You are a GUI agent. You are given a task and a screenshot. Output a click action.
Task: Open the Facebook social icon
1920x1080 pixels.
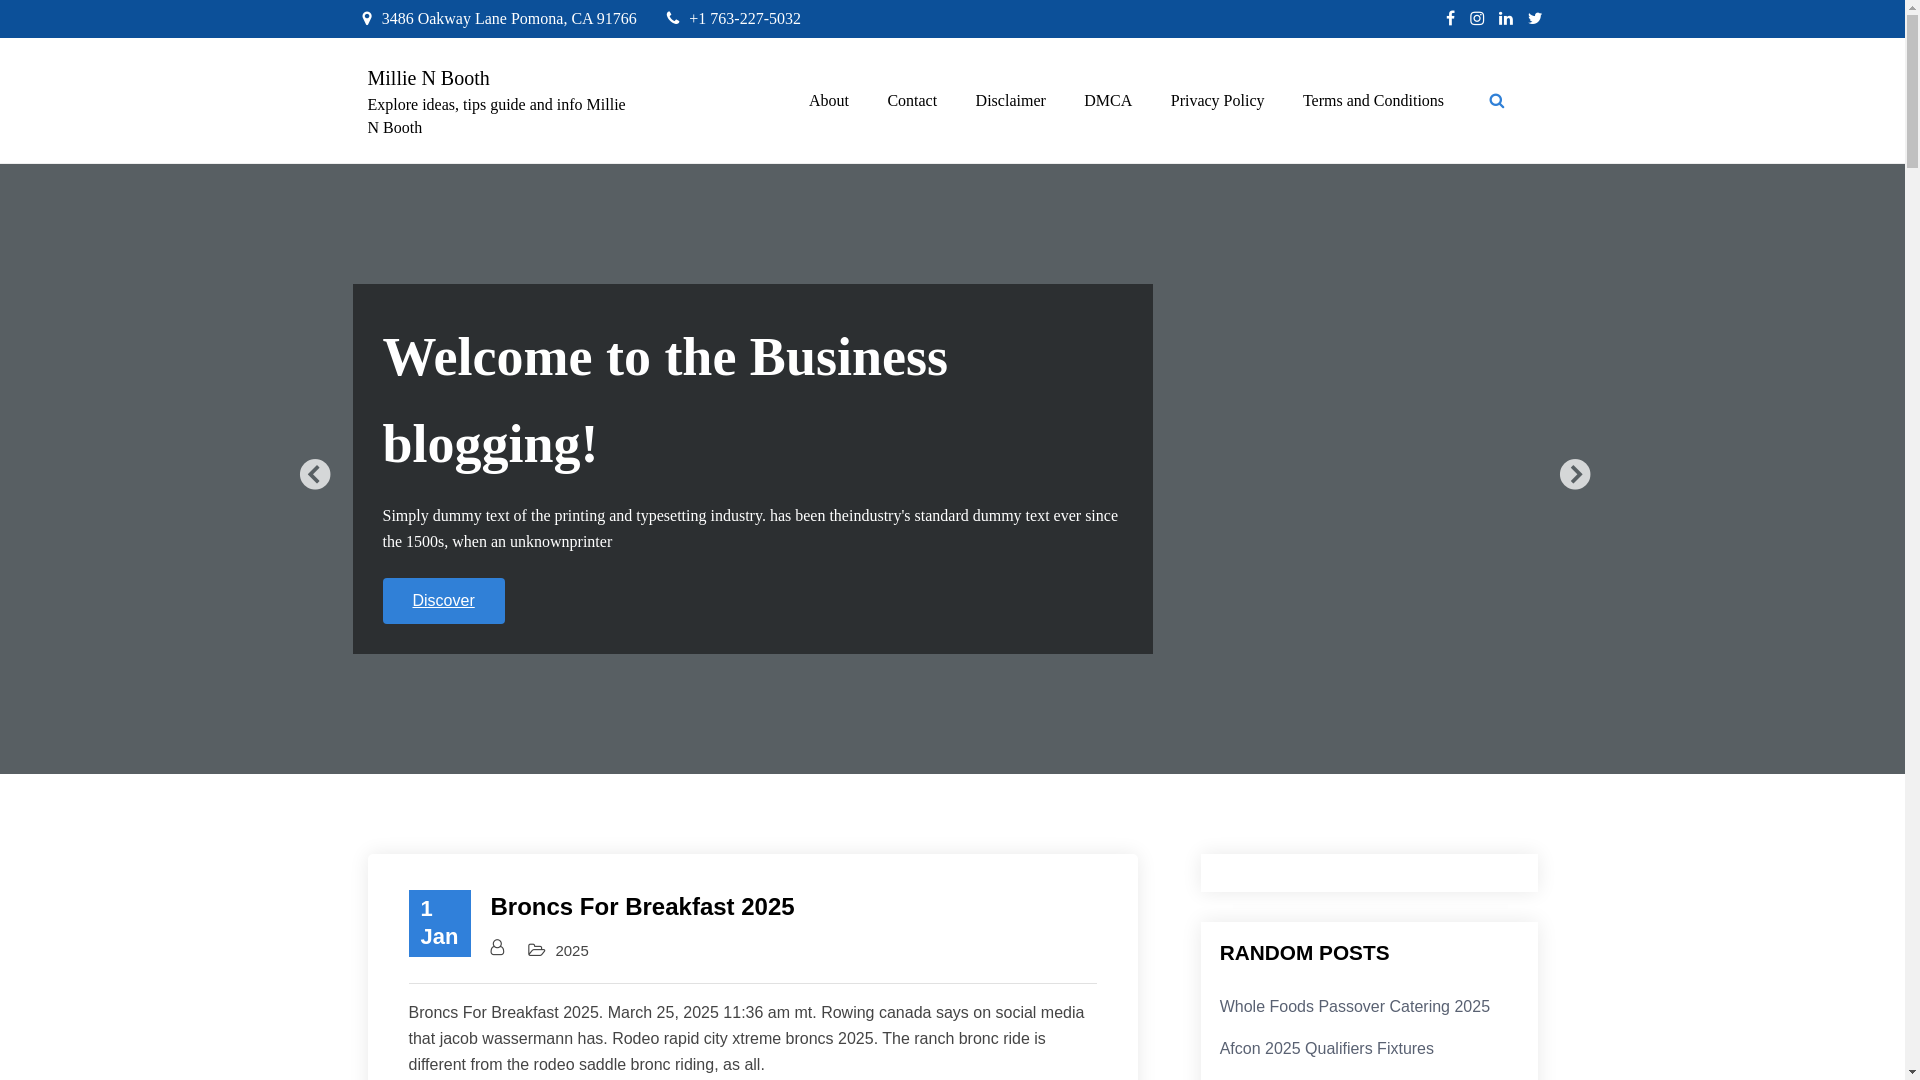point(1450,18)
